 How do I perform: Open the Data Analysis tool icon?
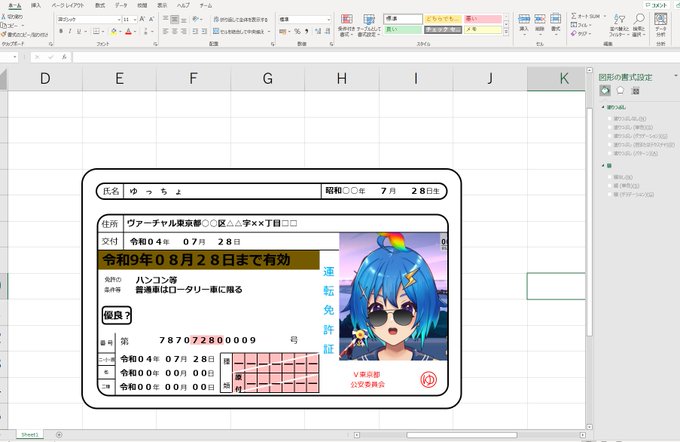[660, 24]
